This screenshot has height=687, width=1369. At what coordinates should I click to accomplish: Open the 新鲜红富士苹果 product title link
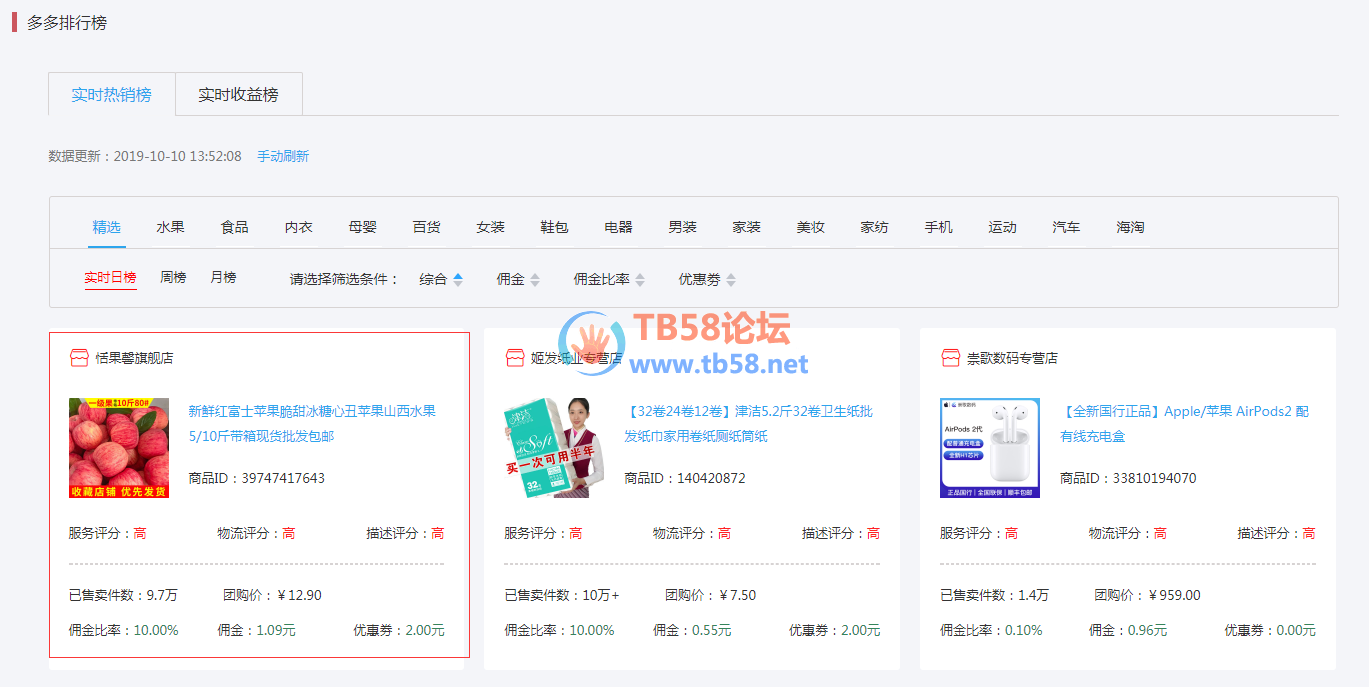click(312, 424)
